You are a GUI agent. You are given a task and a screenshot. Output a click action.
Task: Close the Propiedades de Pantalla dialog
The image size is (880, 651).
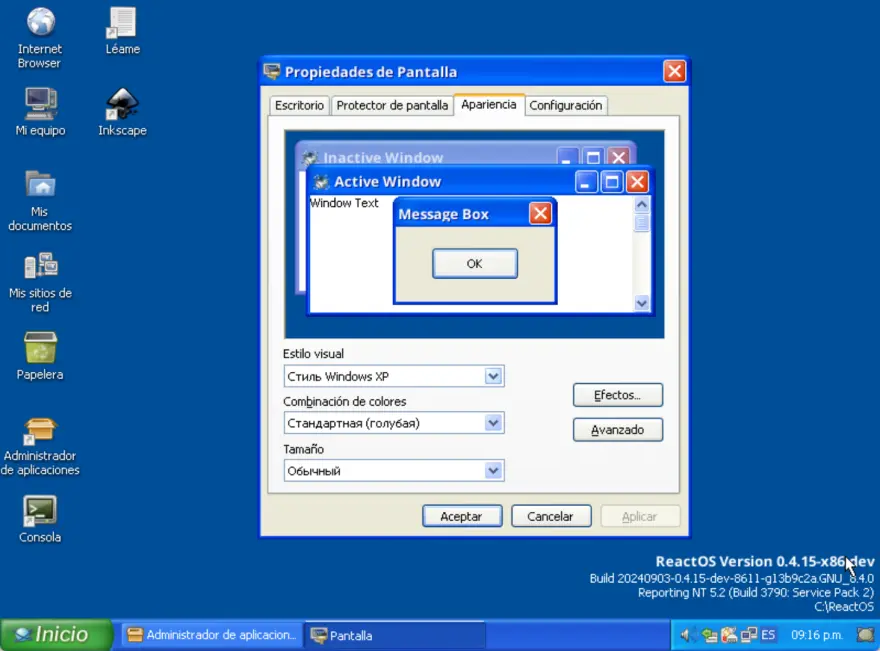pos(674,71)
